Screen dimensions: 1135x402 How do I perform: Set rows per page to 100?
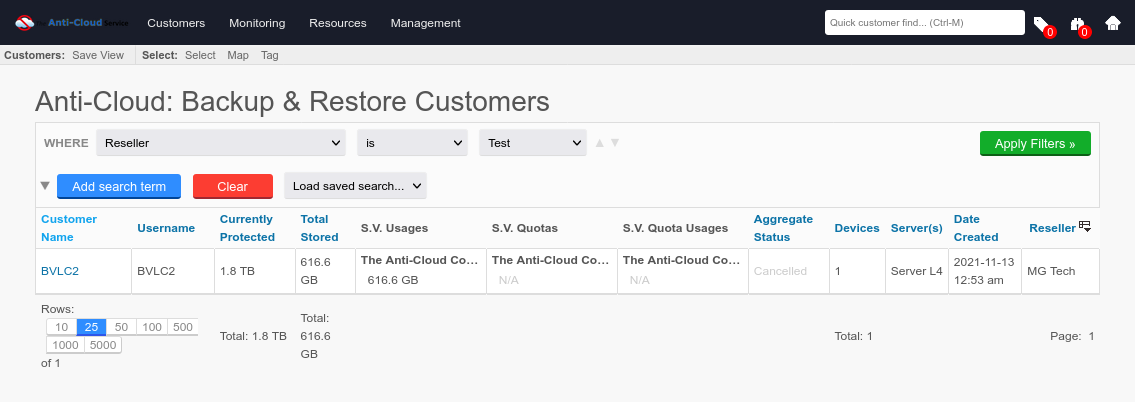point(152,327)
